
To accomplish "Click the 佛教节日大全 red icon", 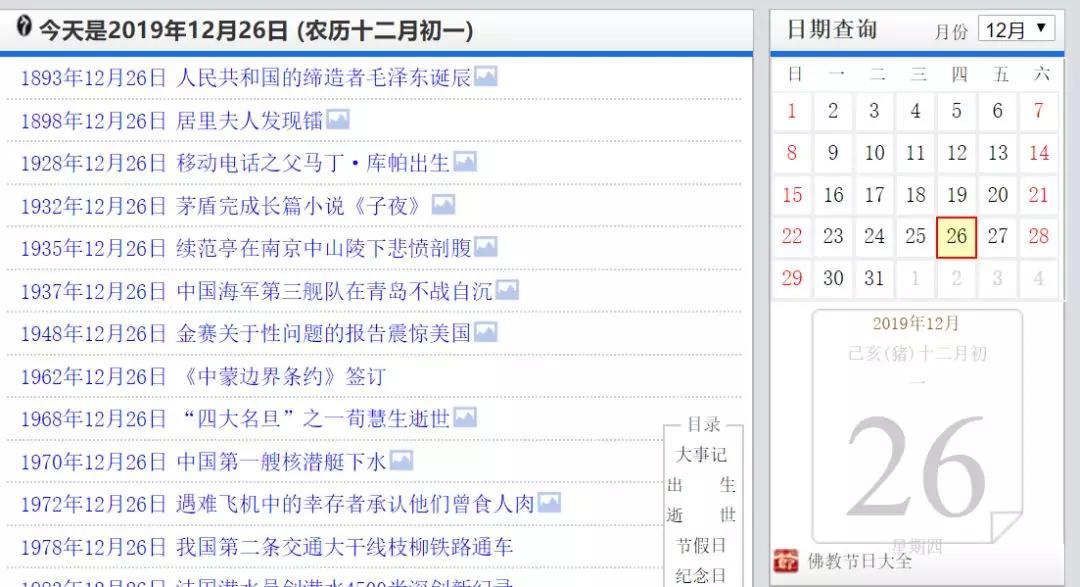I will [x=787, y=561].
